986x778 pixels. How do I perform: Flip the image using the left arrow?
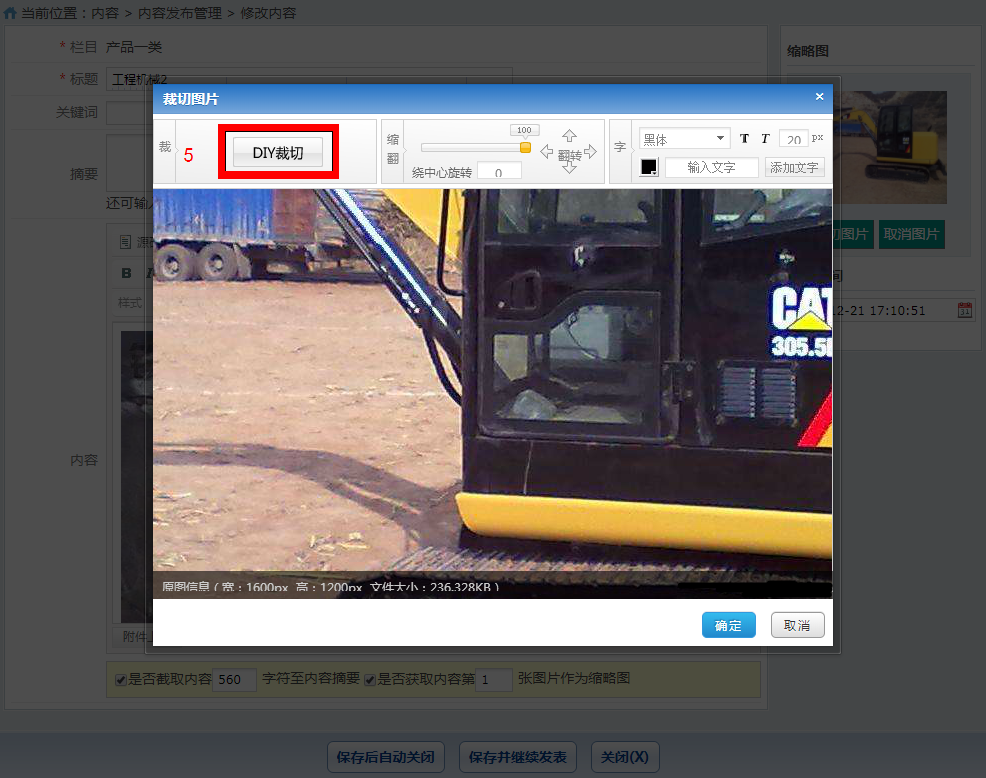[x=546, y=152]
